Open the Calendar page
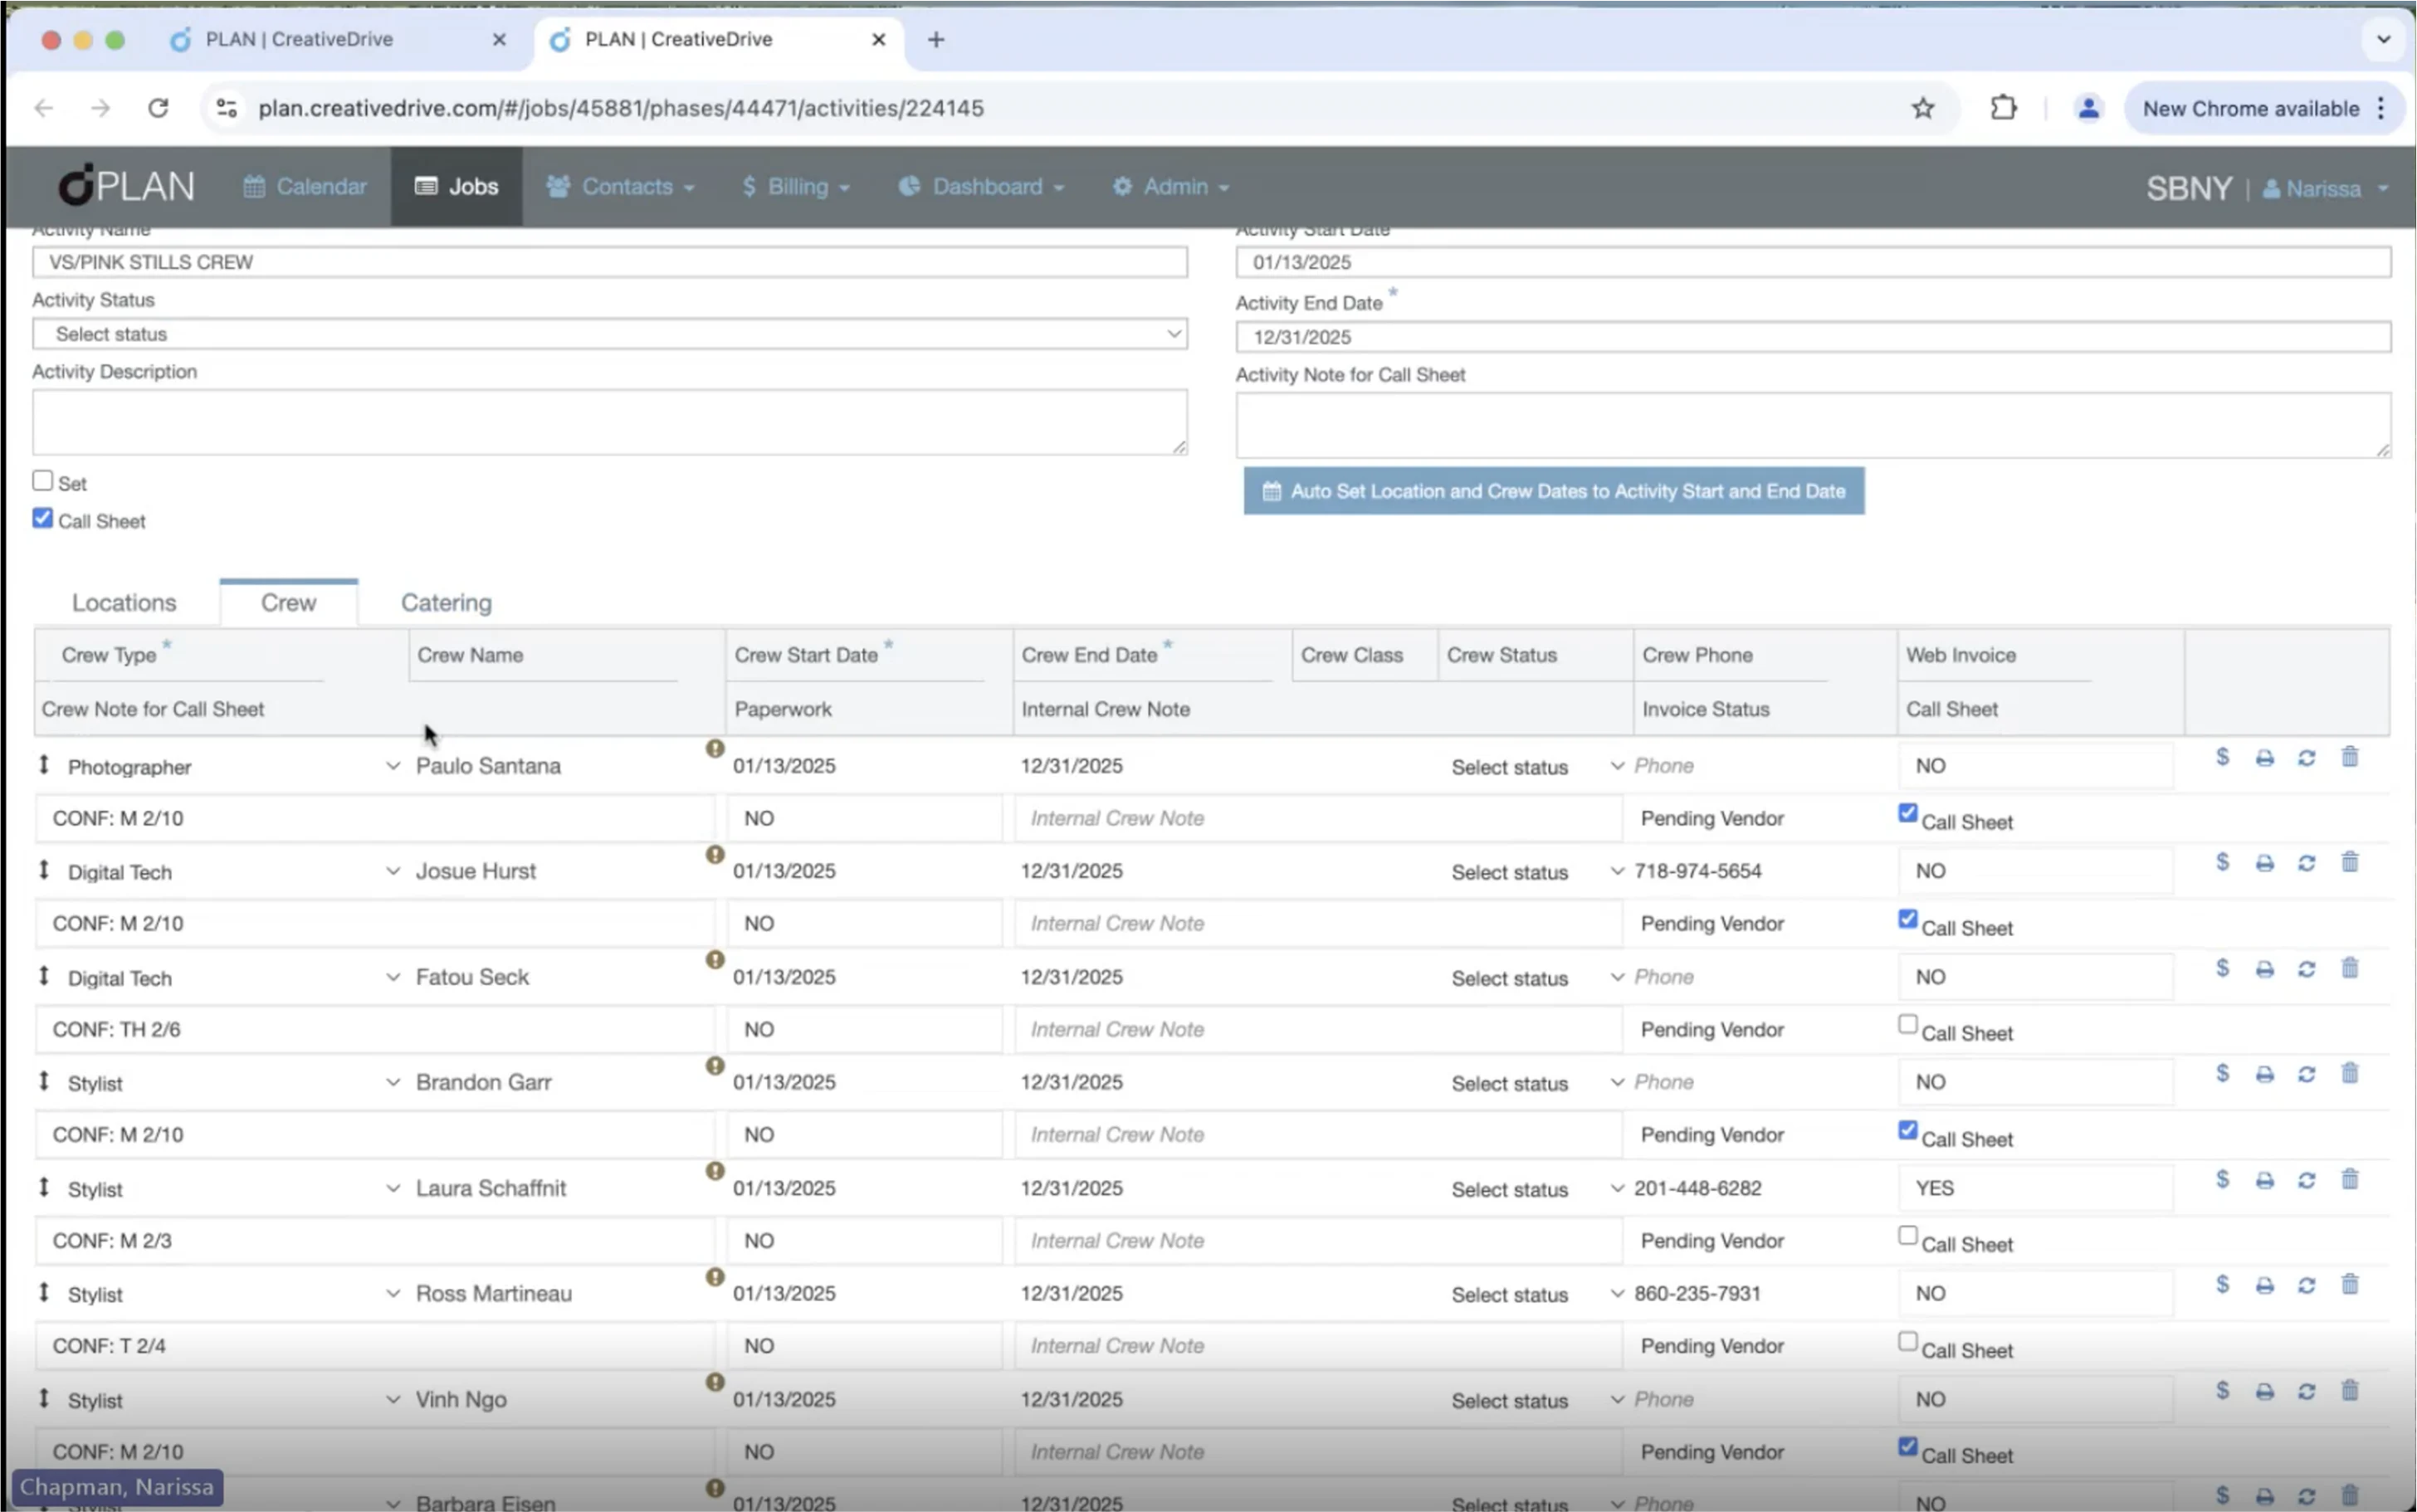 coord(305,187)
